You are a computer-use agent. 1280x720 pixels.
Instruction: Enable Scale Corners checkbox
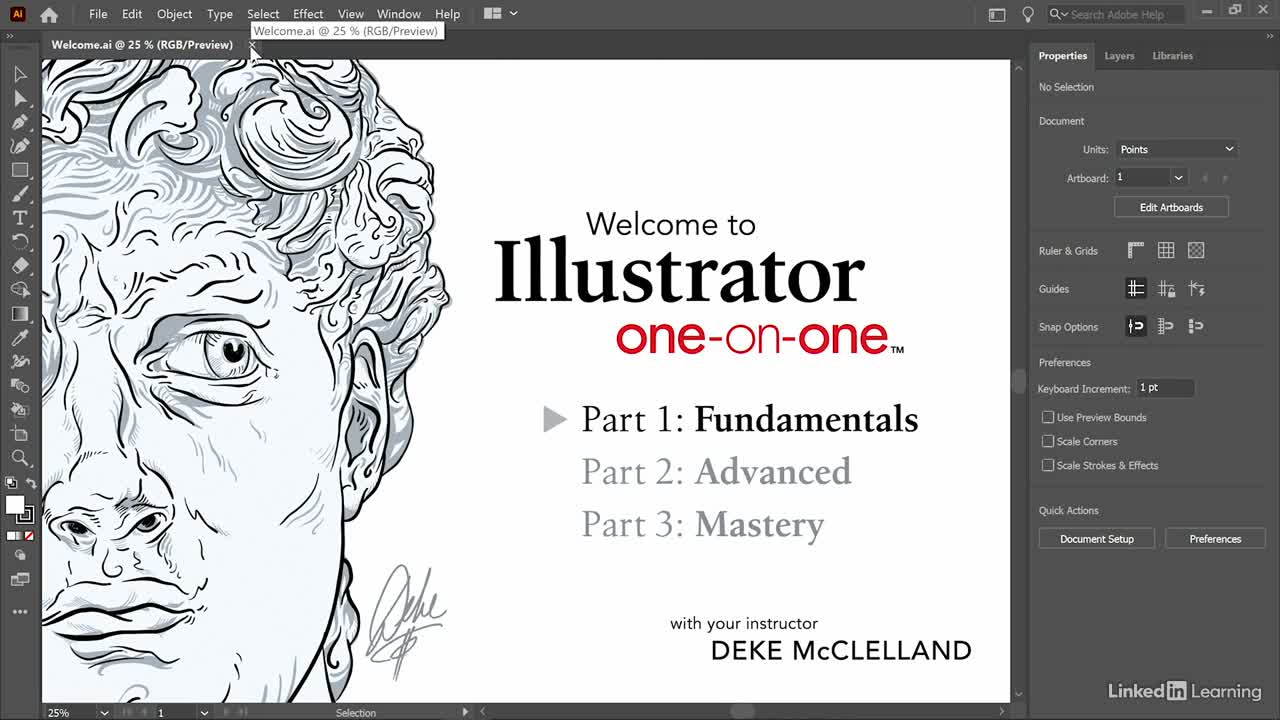tap(1048, 441)
